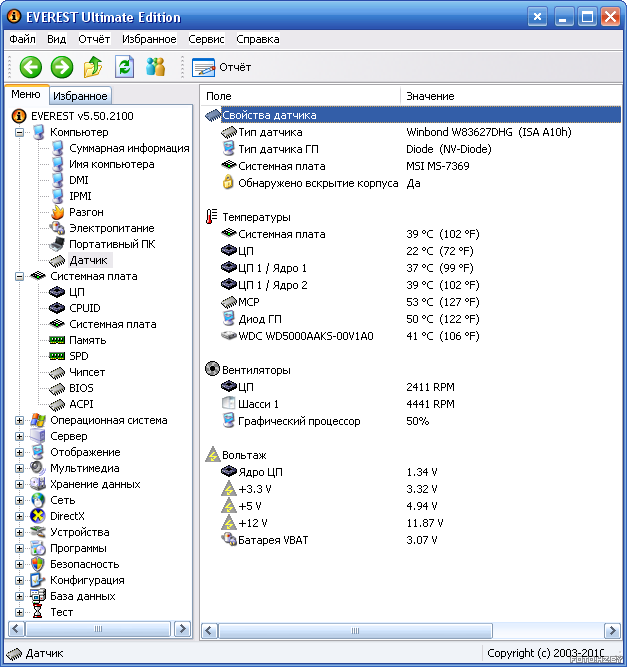Expand the Отображение node

coord(19,452)
